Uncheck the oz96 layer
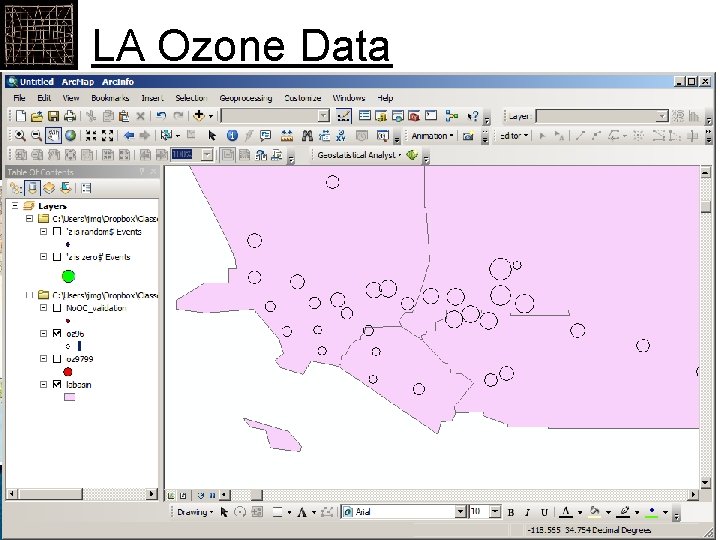Screen dimensions: 720x540 click(x=57, y=333)
